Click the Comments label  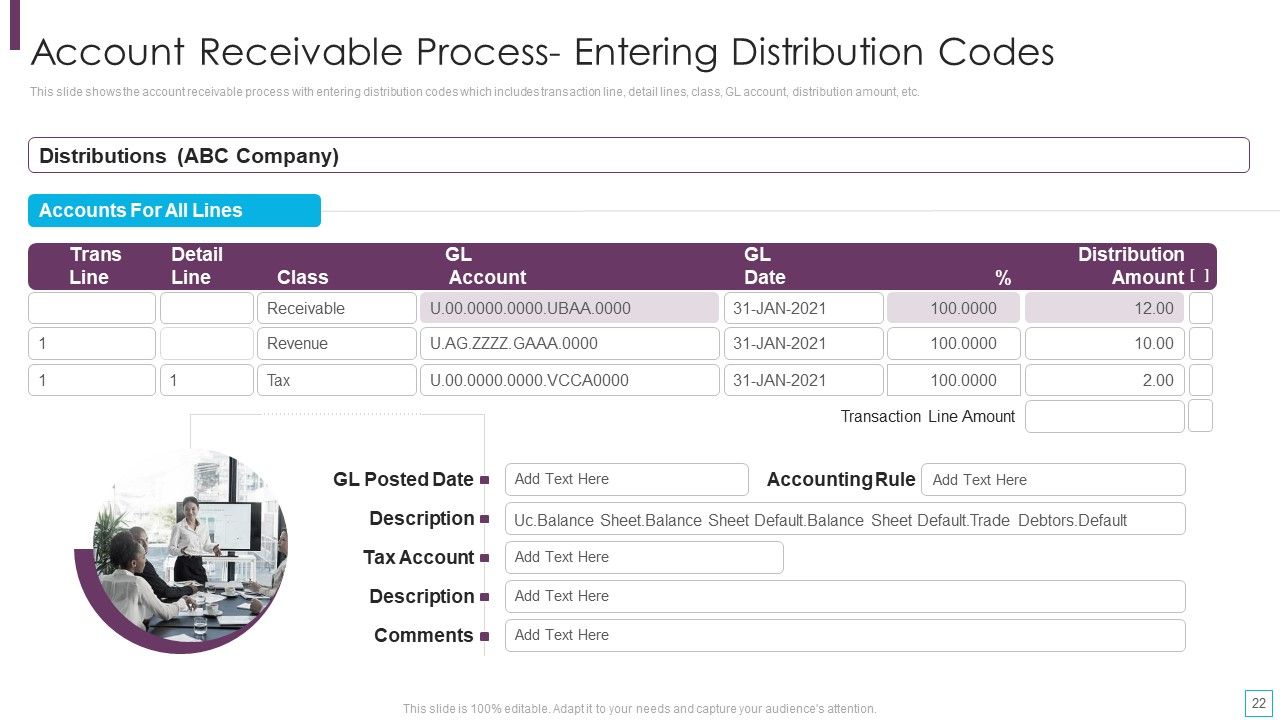pos(423,635)
